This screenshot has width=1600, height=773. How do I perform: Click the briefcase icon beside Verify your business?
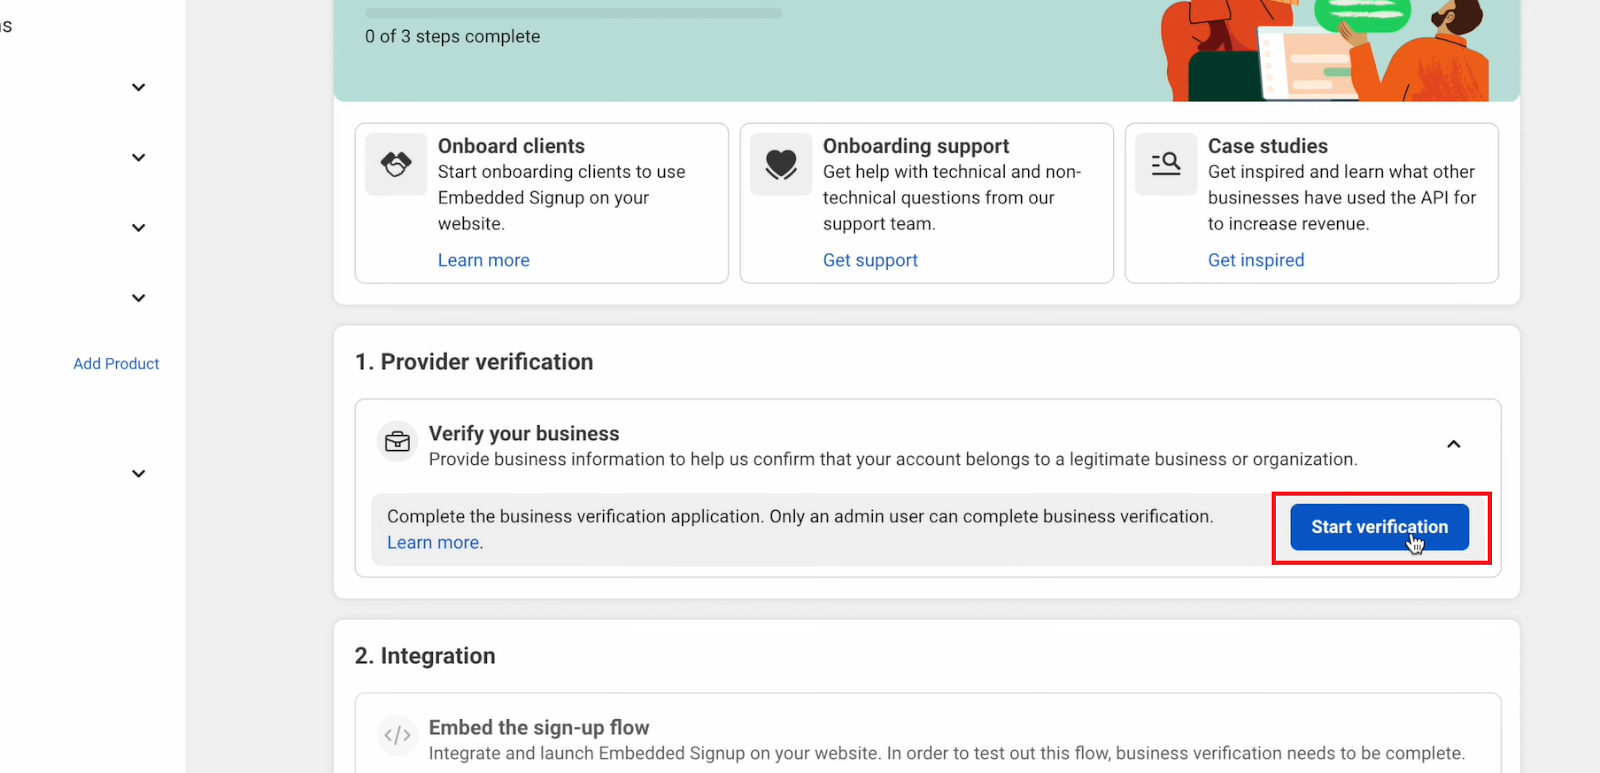[x=397, y=441]
